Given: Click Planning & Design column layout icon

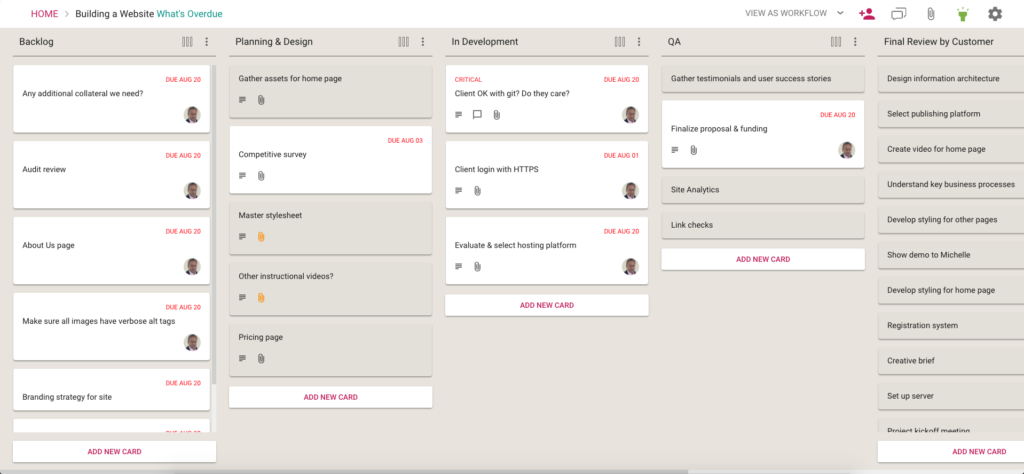Looking at the screenshot, I should (x=404, y=42).
